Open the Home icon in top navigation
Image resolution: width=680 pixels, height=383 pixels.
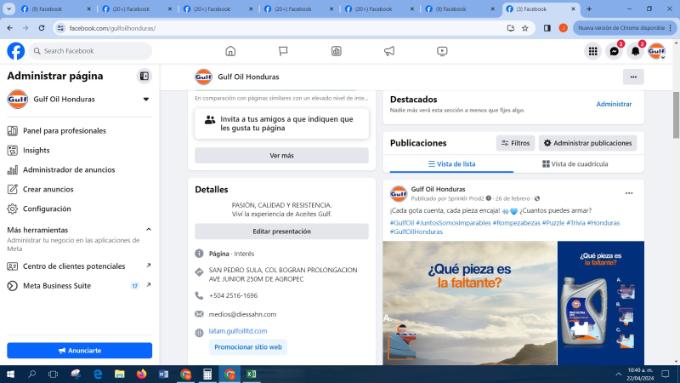pos(230,51)
